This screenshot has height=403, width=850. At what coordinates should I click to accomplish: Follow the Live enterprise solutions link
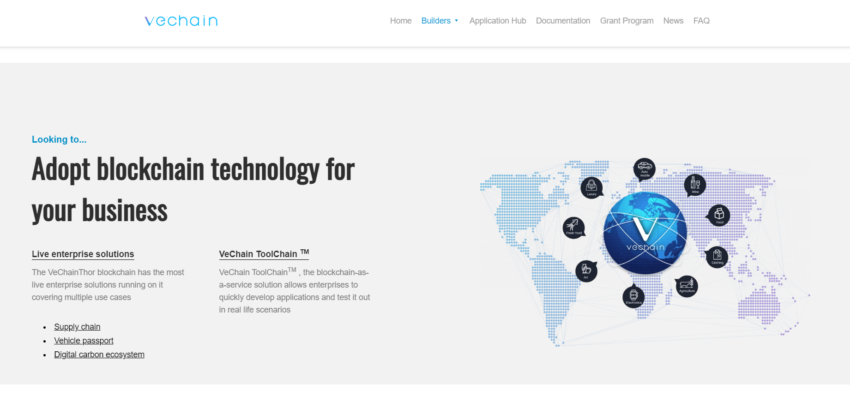coord(83,254)
